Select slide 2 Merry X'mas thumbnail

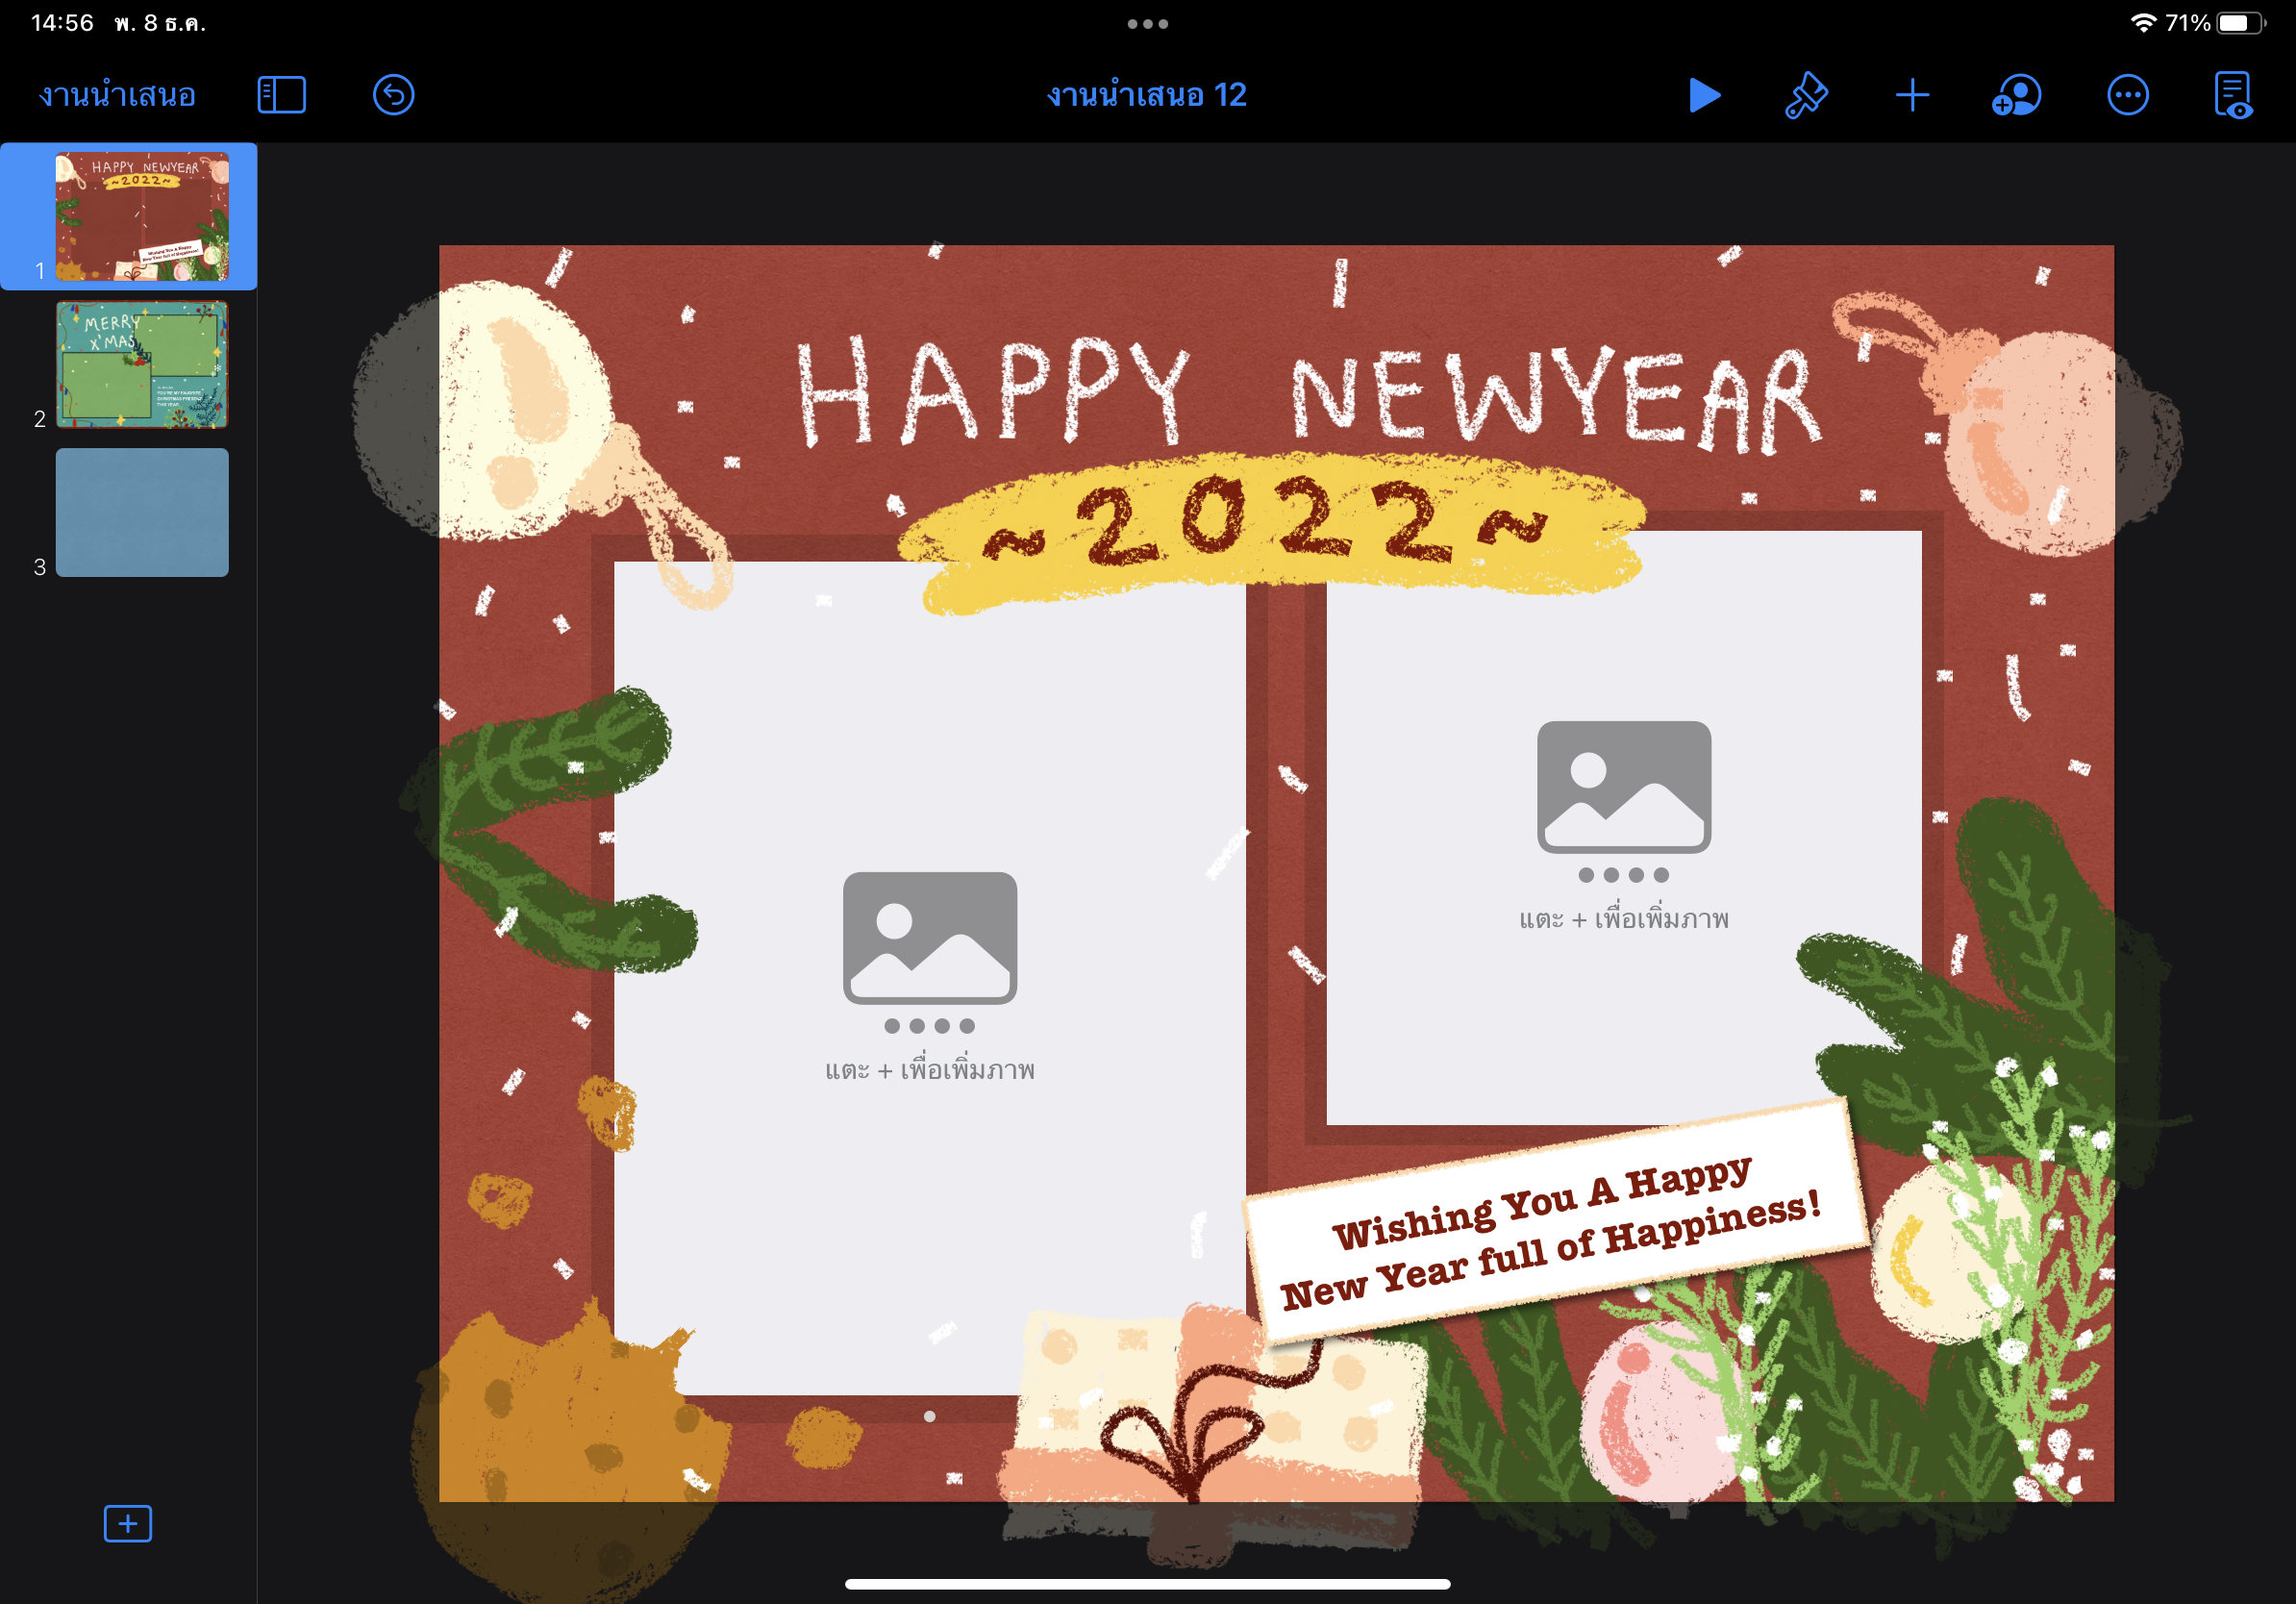142,365
